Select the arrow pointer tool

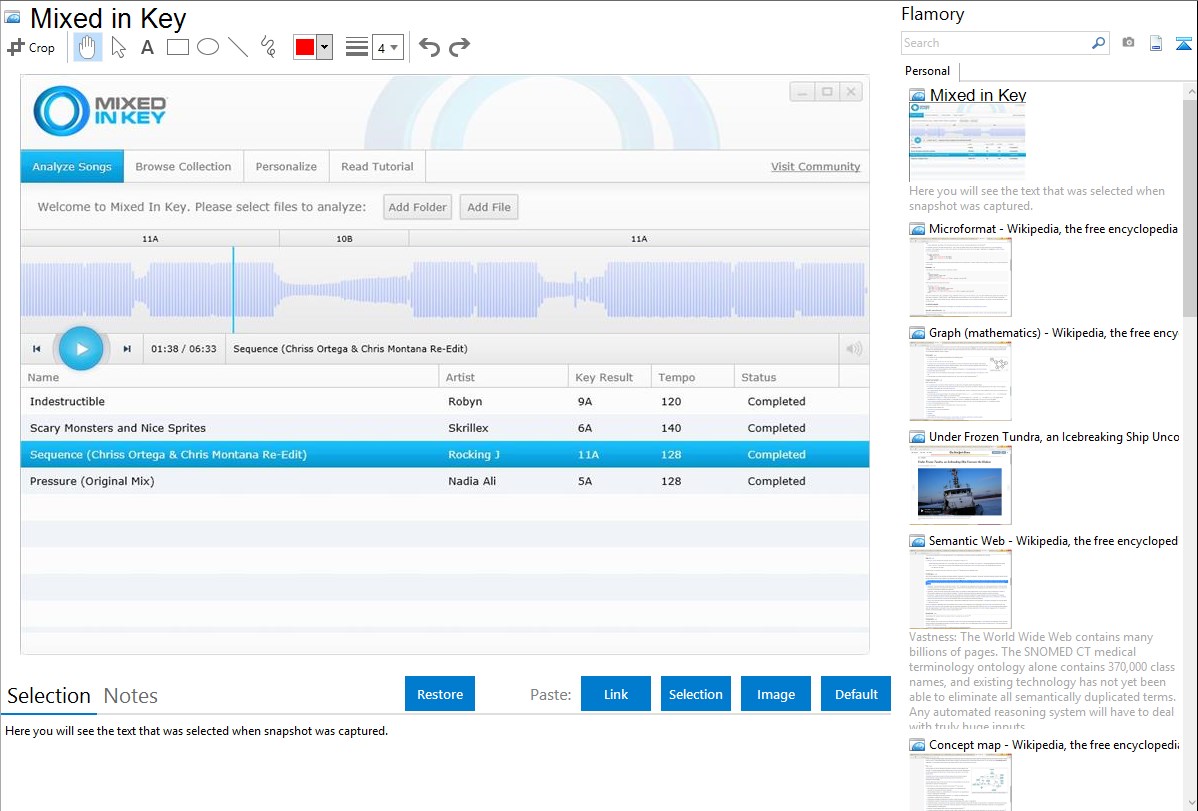pyautogui.click(x=118, y=47)
